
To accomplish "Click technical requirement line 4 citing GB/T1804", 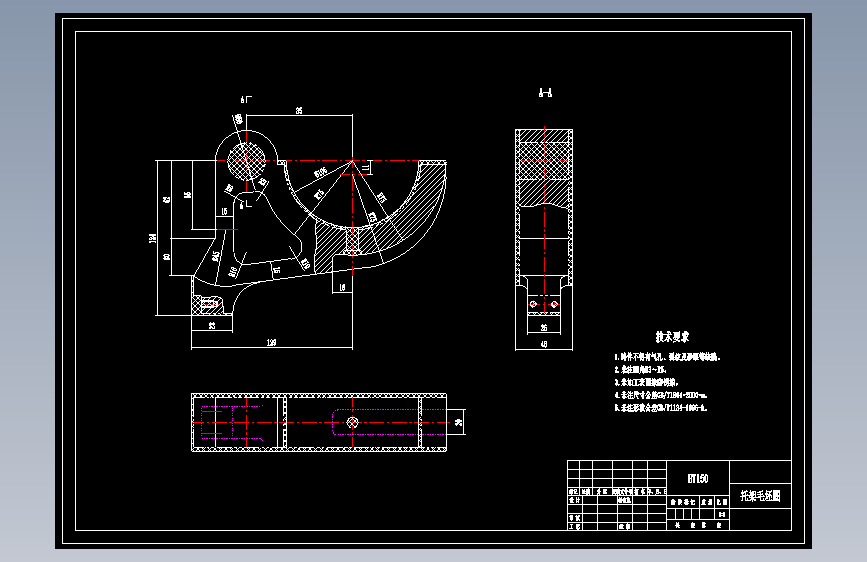I will click(661, 395).
